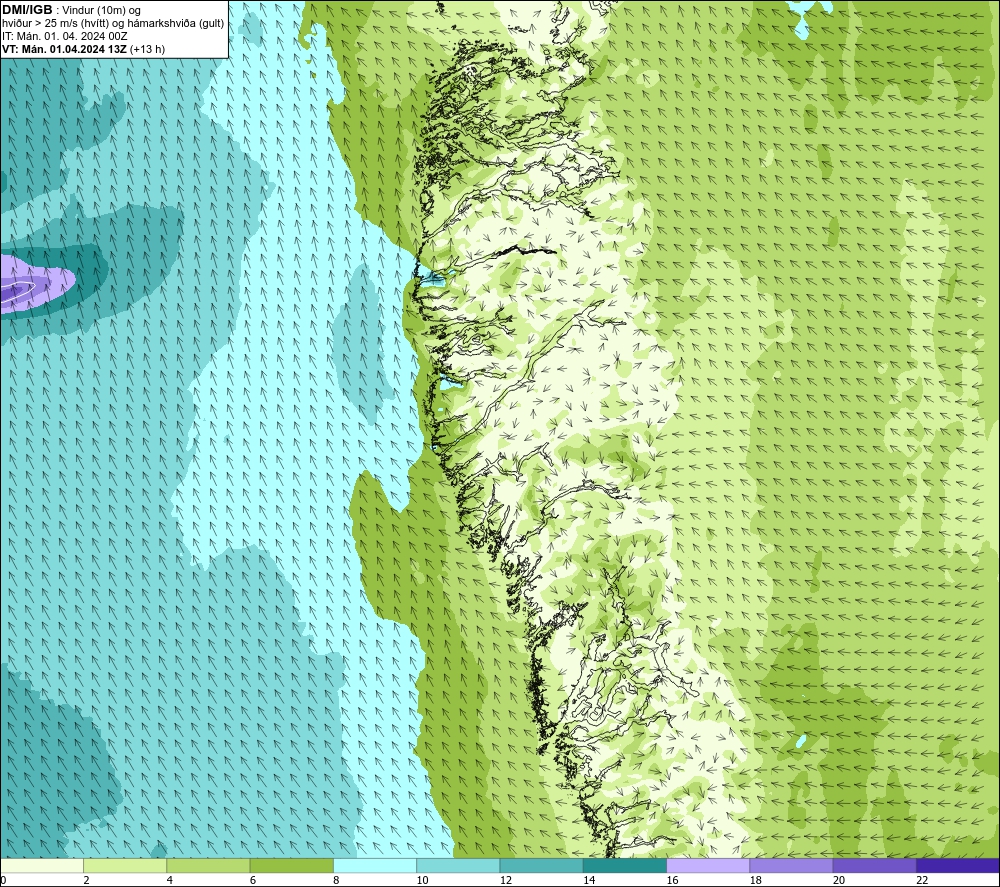Click the legend scale label '6'
The image size is (1000, 887).
coord(253,880)
